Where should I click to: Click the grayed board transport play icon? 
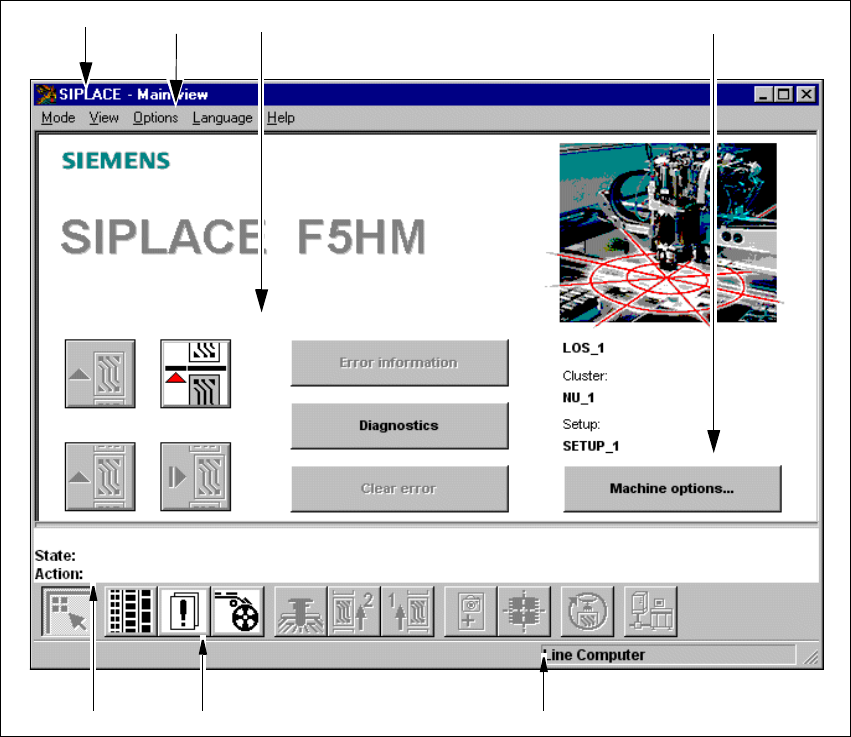click(195, 476)
